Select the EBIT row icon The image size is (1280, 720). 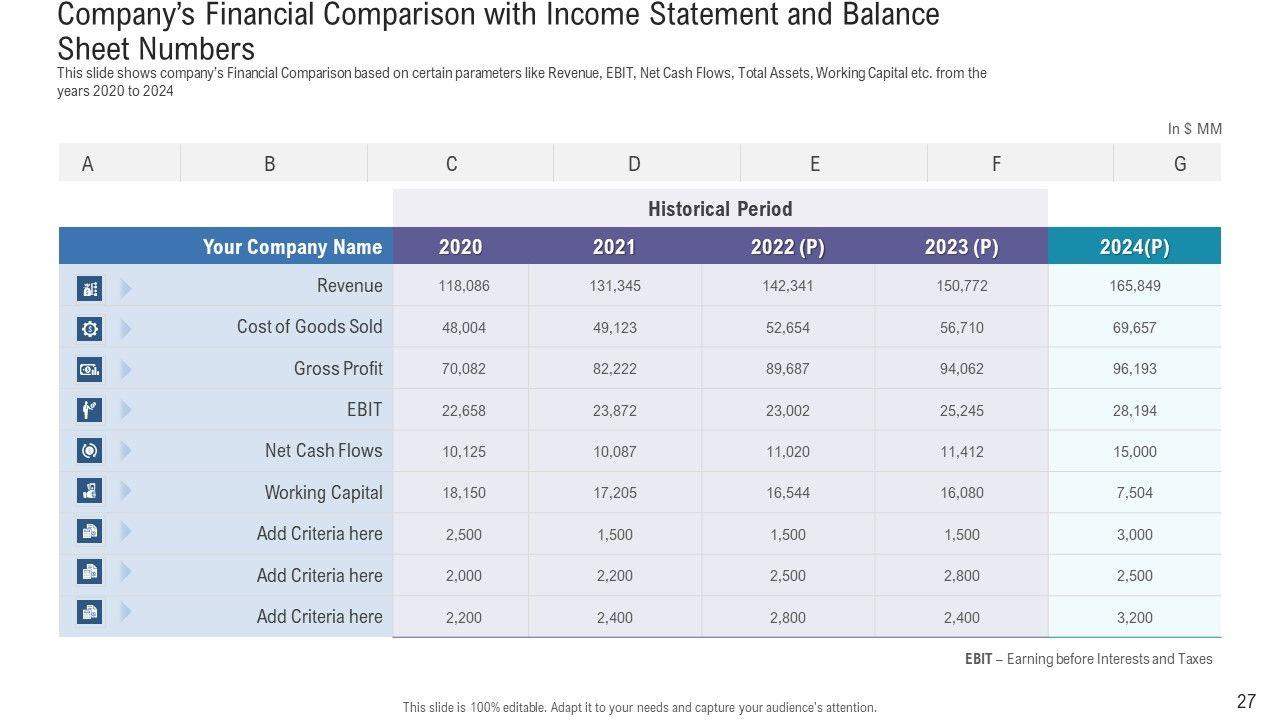(x=90, y=410)
